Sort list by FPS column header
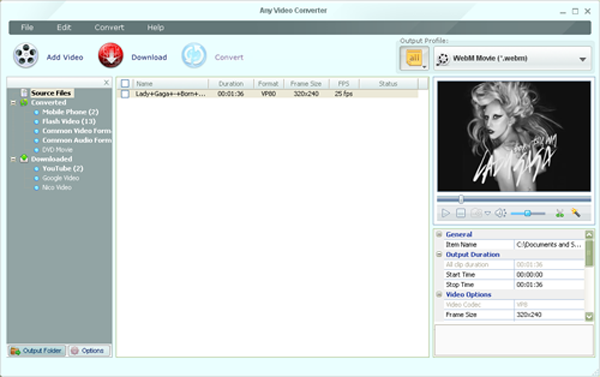Viewport: 600px width, 377px height. pyautogui.click(x=344, y=83)
